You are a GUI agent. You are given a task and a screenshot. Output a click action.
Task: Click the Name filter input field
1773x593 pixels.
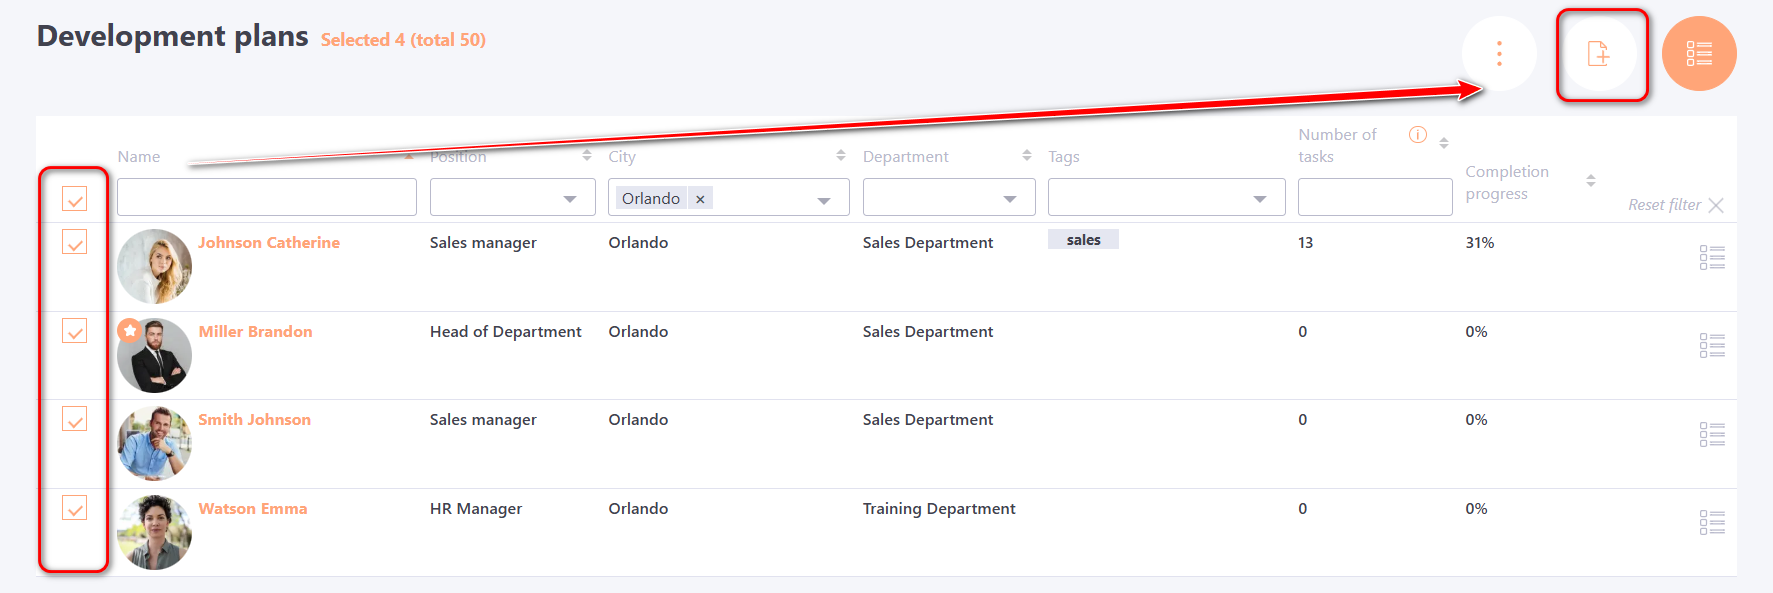click(x=267, y=197)
